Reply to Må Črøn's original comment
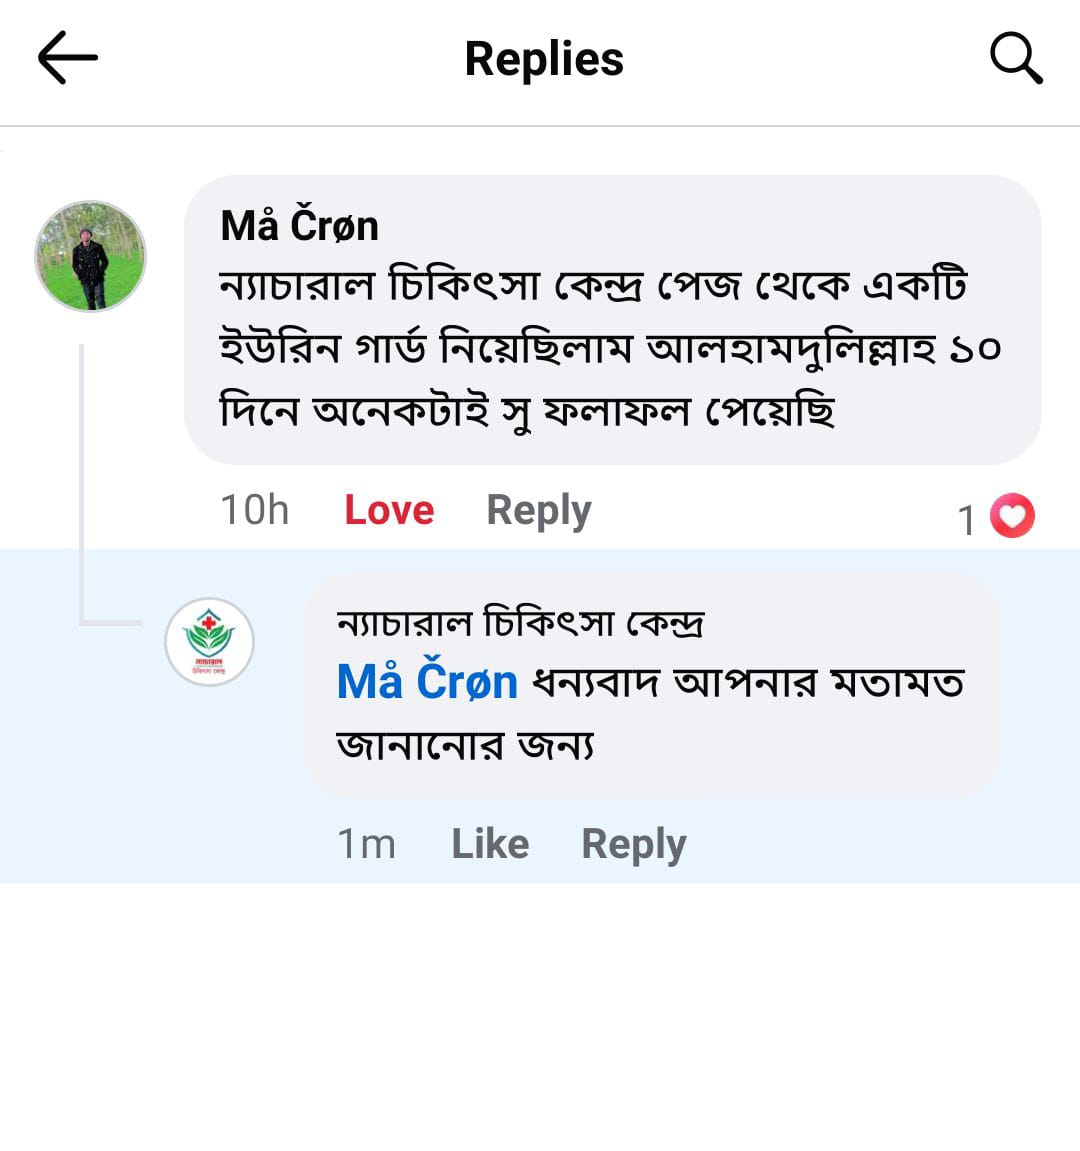 538,510
